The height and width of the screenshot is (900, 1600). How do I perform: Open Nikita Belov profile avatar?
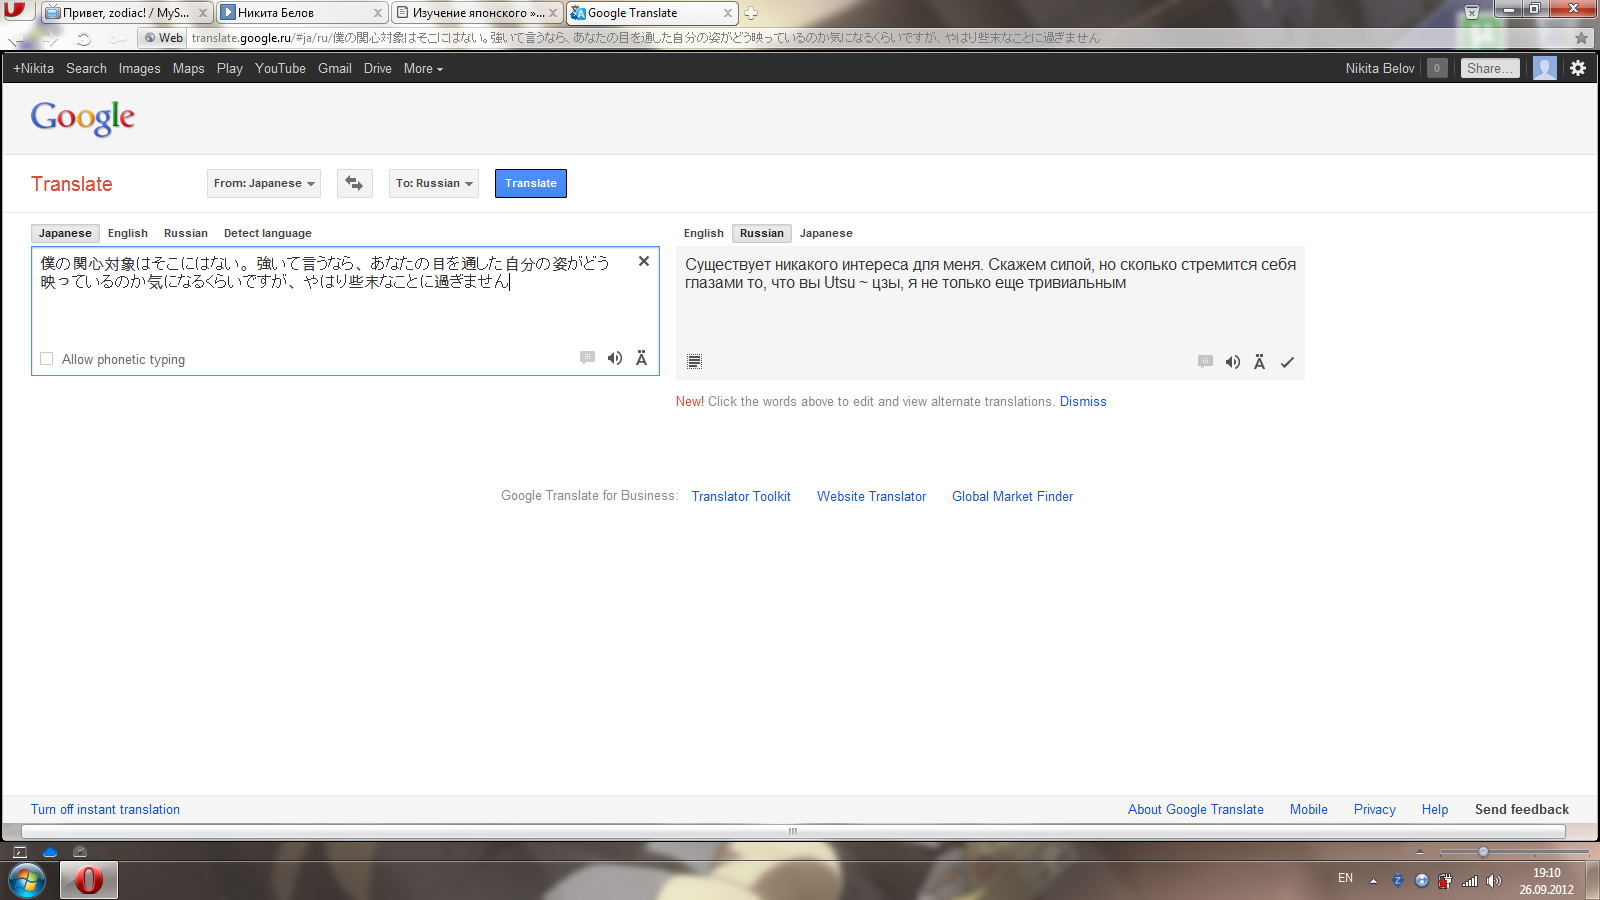coord(1545,68)
